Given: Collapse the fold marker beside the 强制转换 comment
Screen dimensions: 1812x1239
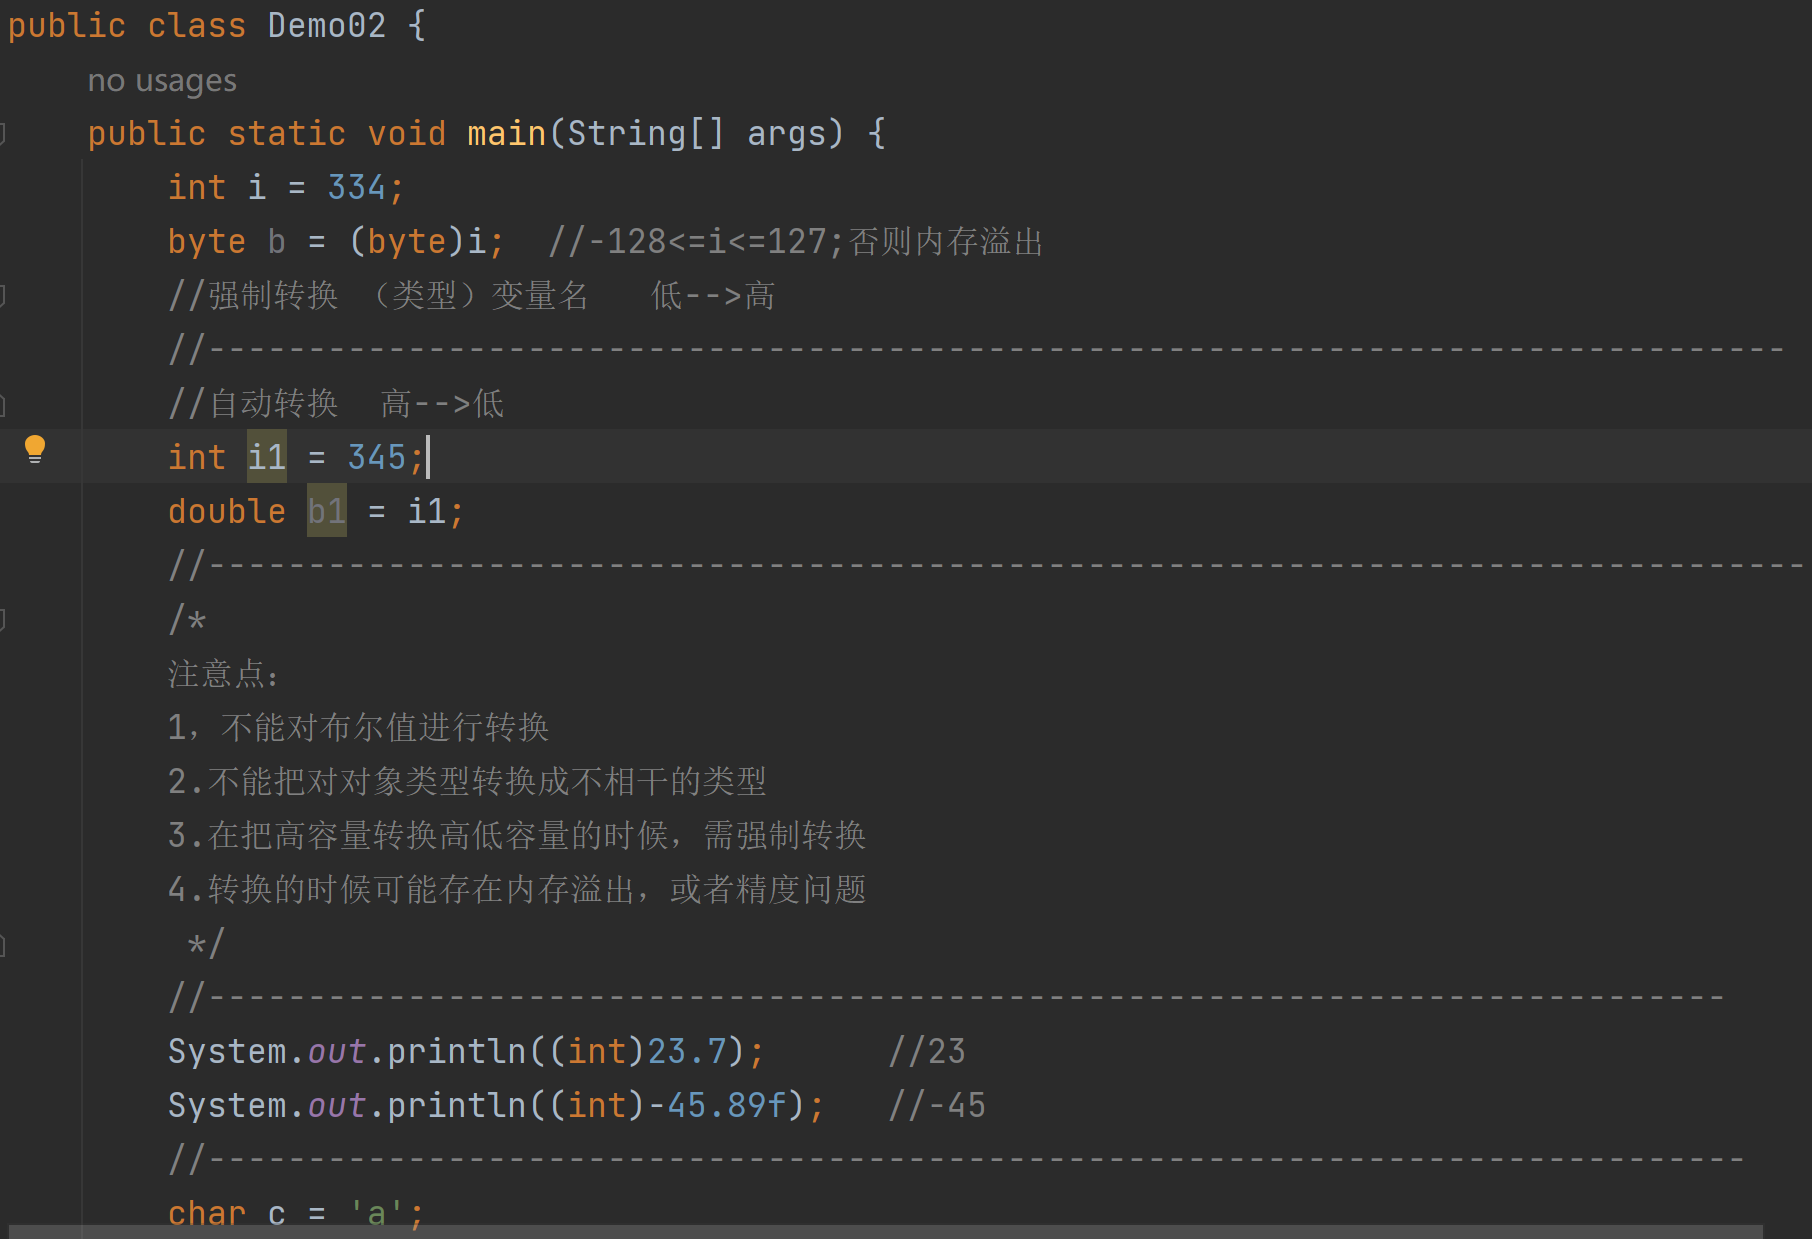Looking at the screenshot, I should click(x=3, y=295).
